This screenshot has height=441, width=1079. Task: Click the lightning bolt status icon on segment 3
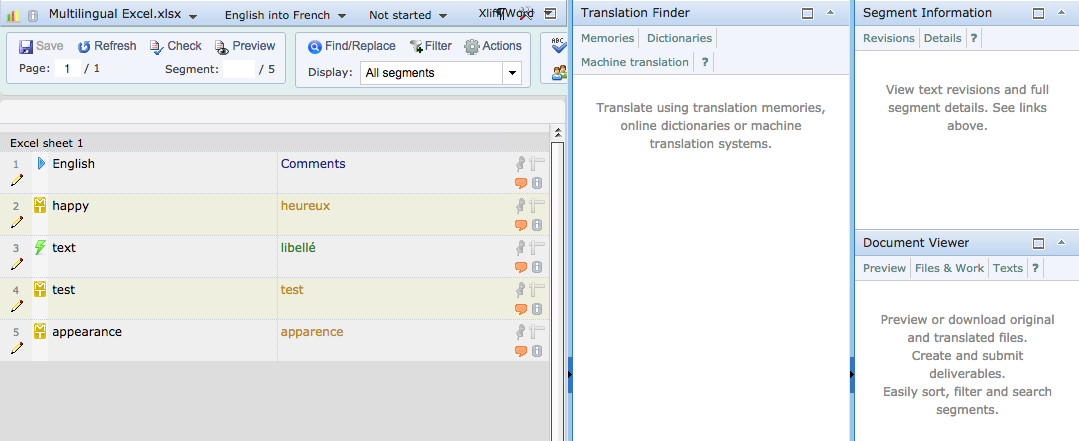[40, 248]
